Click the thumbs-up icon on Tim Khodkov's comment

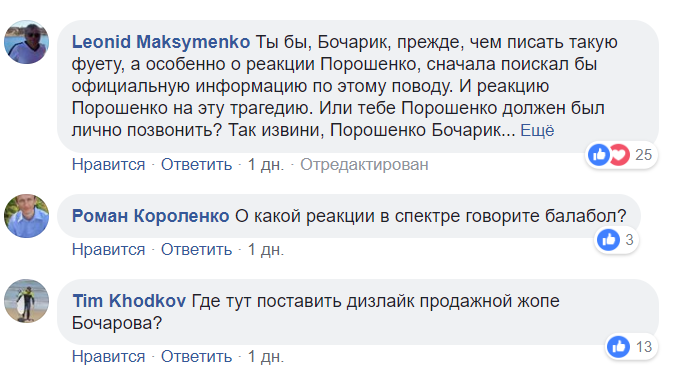pyautogui.click(x=618, y=347)
